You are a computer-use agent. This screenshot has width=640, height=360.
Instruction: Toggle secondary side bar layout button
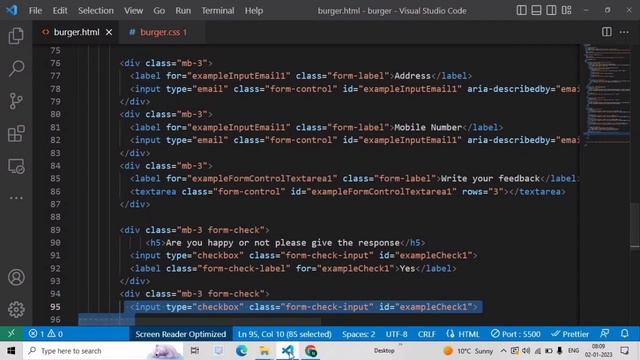551,10
